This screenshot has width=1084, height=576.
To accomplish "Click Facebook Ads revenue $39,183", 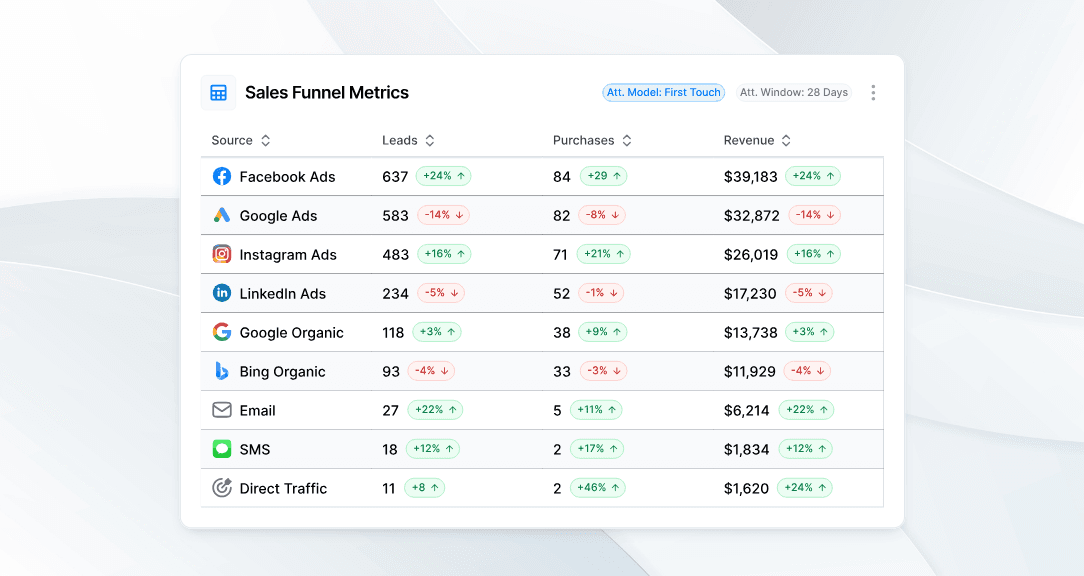I will tap(751, 177).
